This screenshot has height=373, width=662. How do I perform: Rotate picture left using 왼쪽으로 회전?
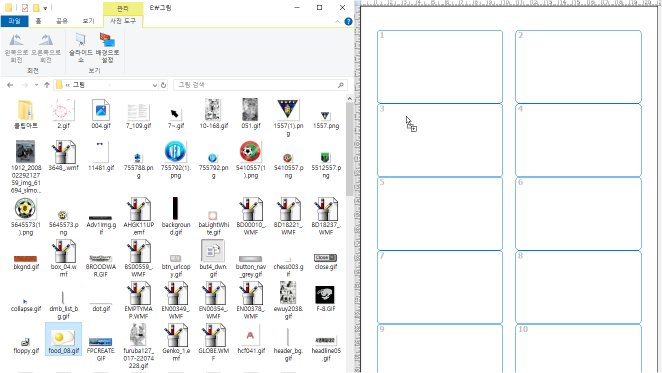16,48
